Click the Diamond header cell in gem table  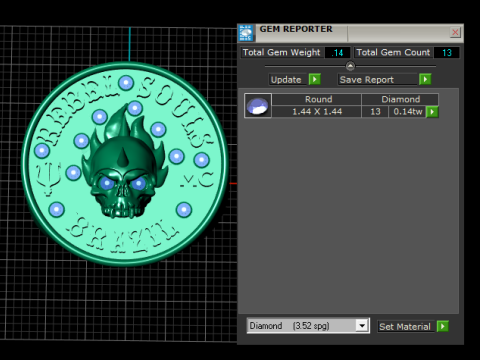click(x=400, y=99)
